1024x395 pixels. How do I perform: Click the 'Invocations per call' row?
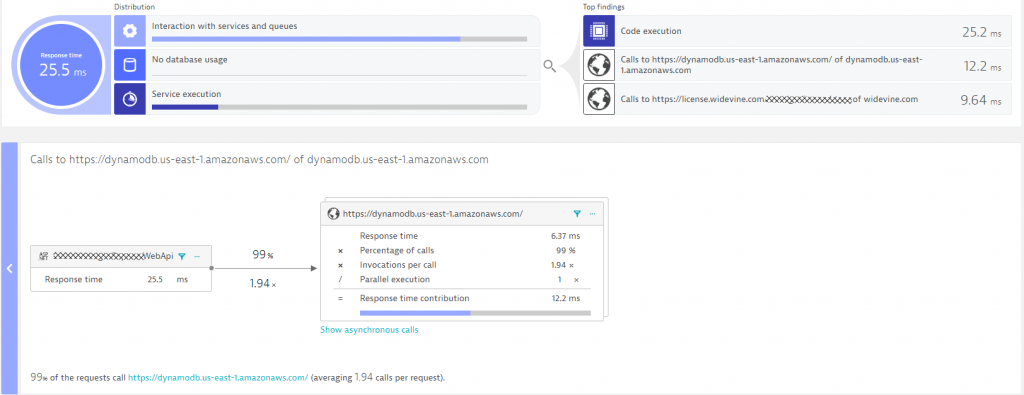point(463,265)
